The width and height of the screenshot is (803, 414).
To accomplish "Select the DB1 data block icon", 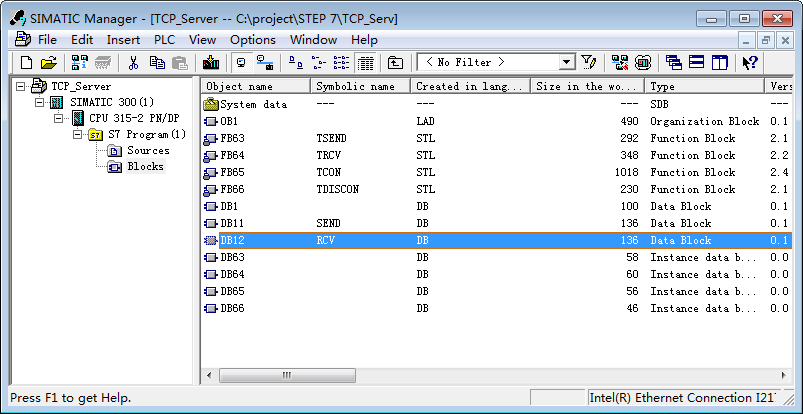I will (x=211, y=206).
